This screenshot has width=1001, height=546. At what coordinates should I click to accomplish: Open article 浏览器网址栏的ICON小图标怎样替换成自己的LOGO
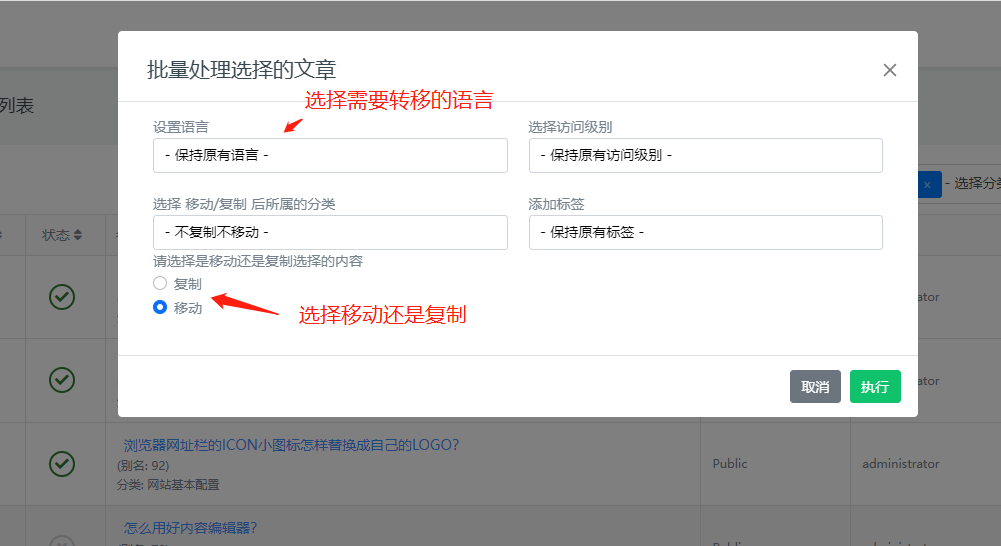[291, 445]
